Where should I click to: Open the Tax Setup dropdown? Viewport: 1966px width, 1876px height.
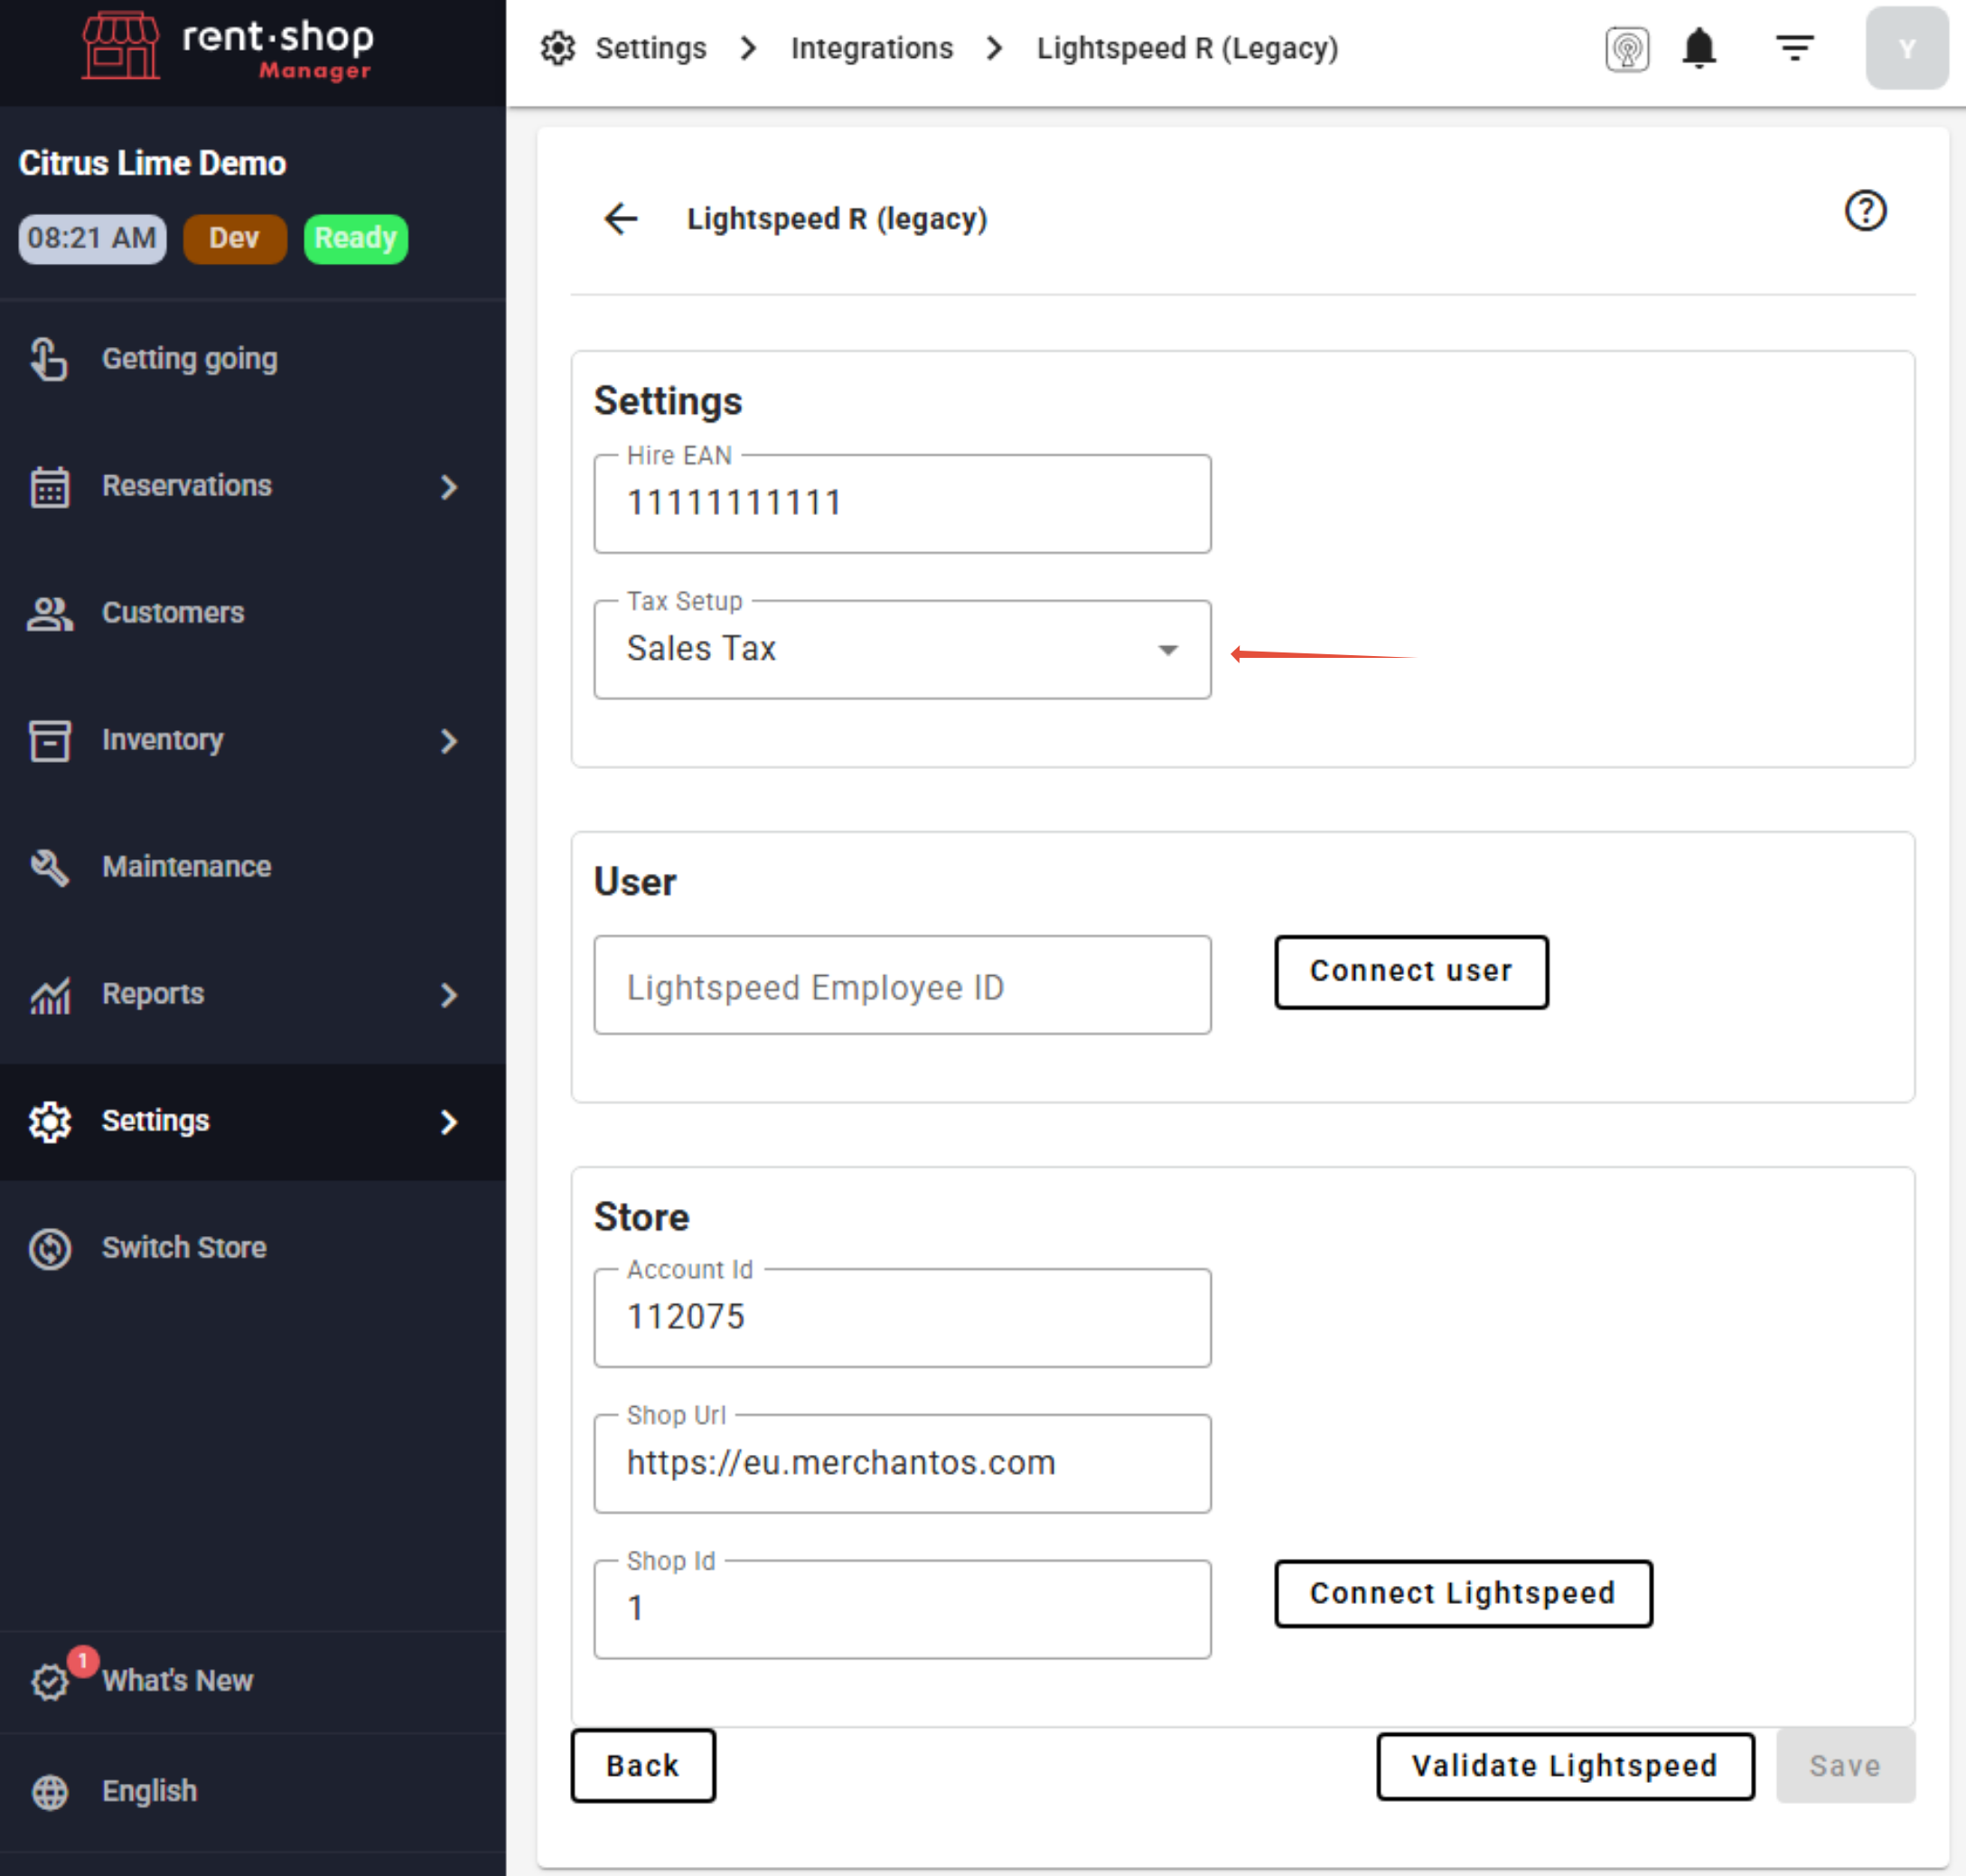901,649
